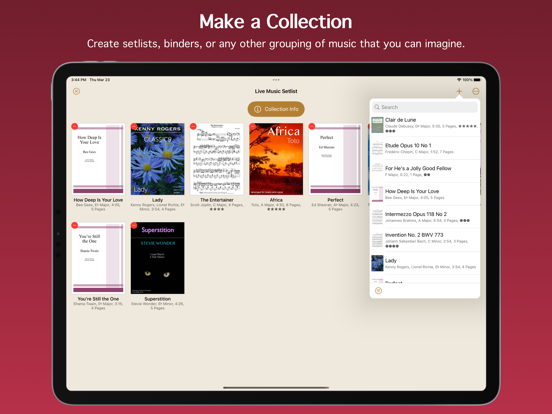Image resolution: width=552 pixels, height=414 pixels.
Task: Select Etude Opus 10 No 1 row
Action: (425, 148)
